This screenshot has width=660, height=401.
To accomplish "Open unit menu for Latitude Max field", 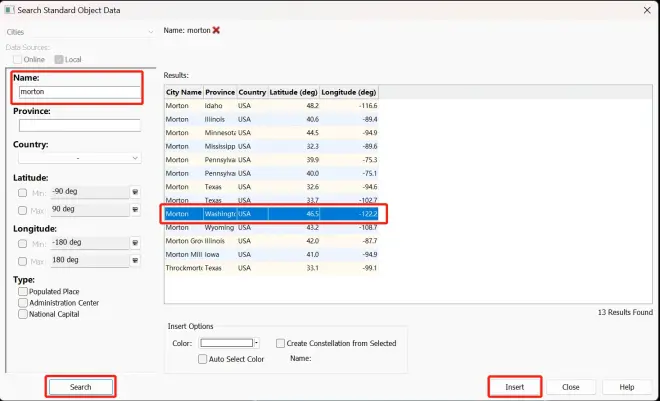I will [135, 210].
